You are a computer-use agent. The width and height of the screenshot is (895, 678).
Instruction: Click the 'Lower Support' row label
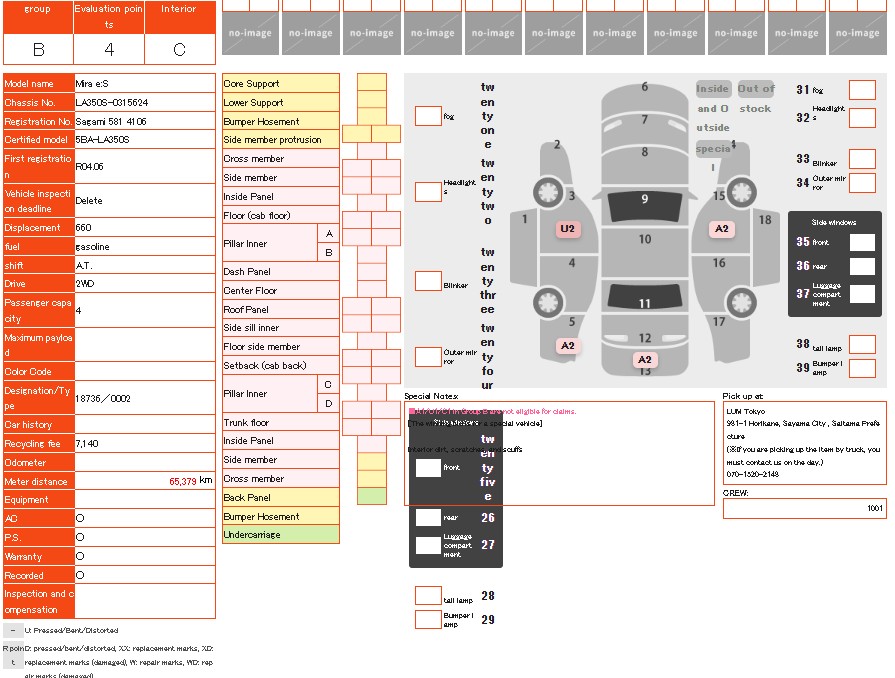click(x=281, y=102)
